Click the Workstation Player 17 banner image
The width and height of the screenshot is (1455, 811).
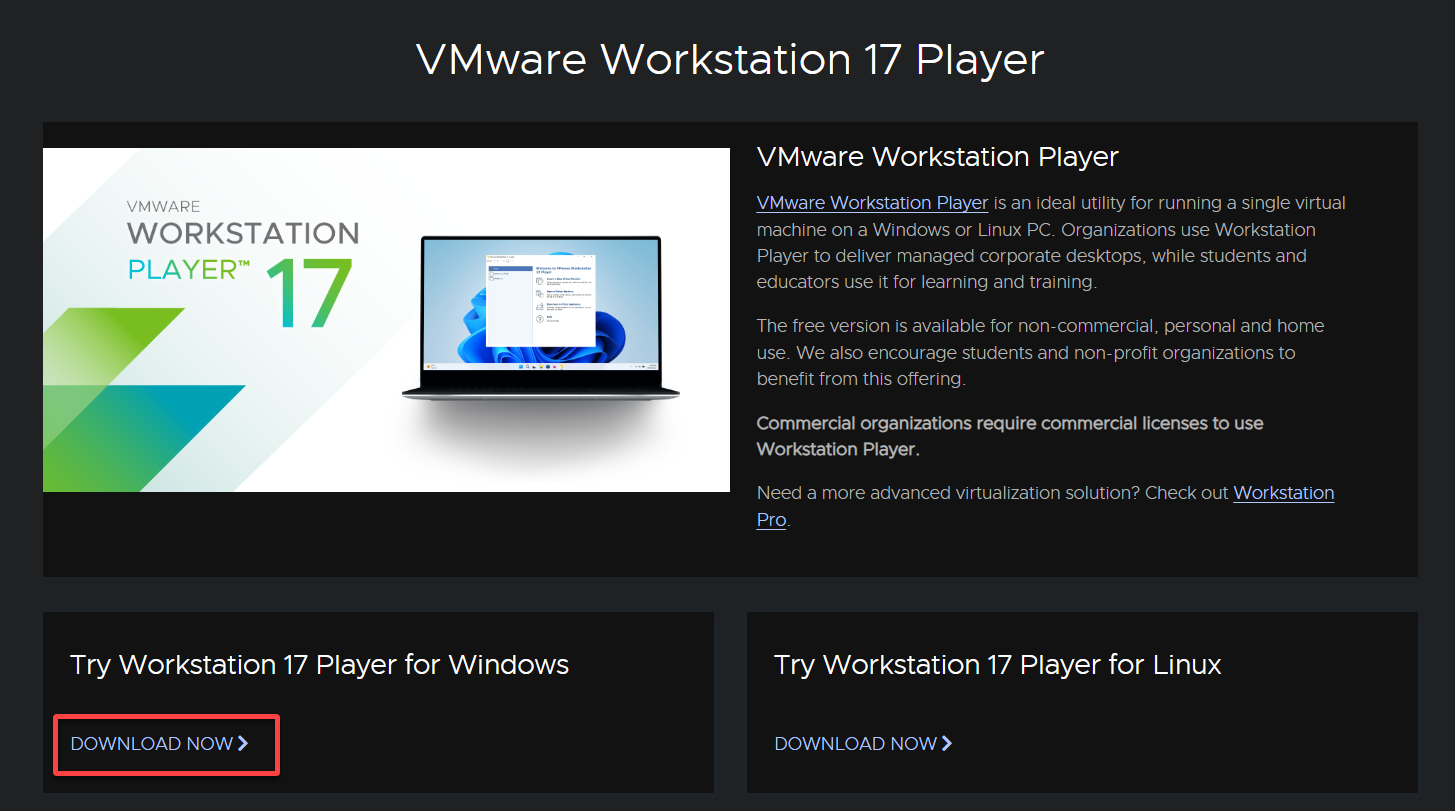(386, 320)
